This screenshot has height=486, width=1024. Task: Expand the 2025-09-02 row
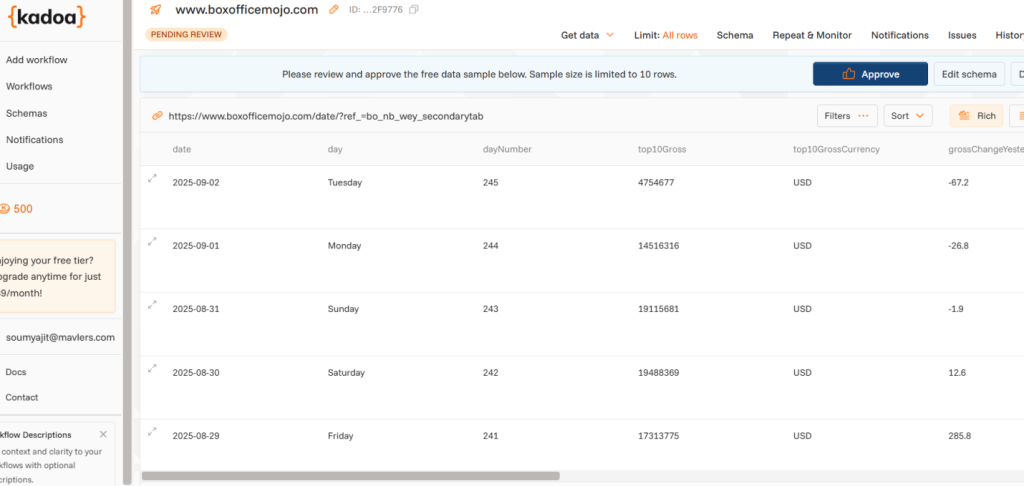(x=152, y=178)
